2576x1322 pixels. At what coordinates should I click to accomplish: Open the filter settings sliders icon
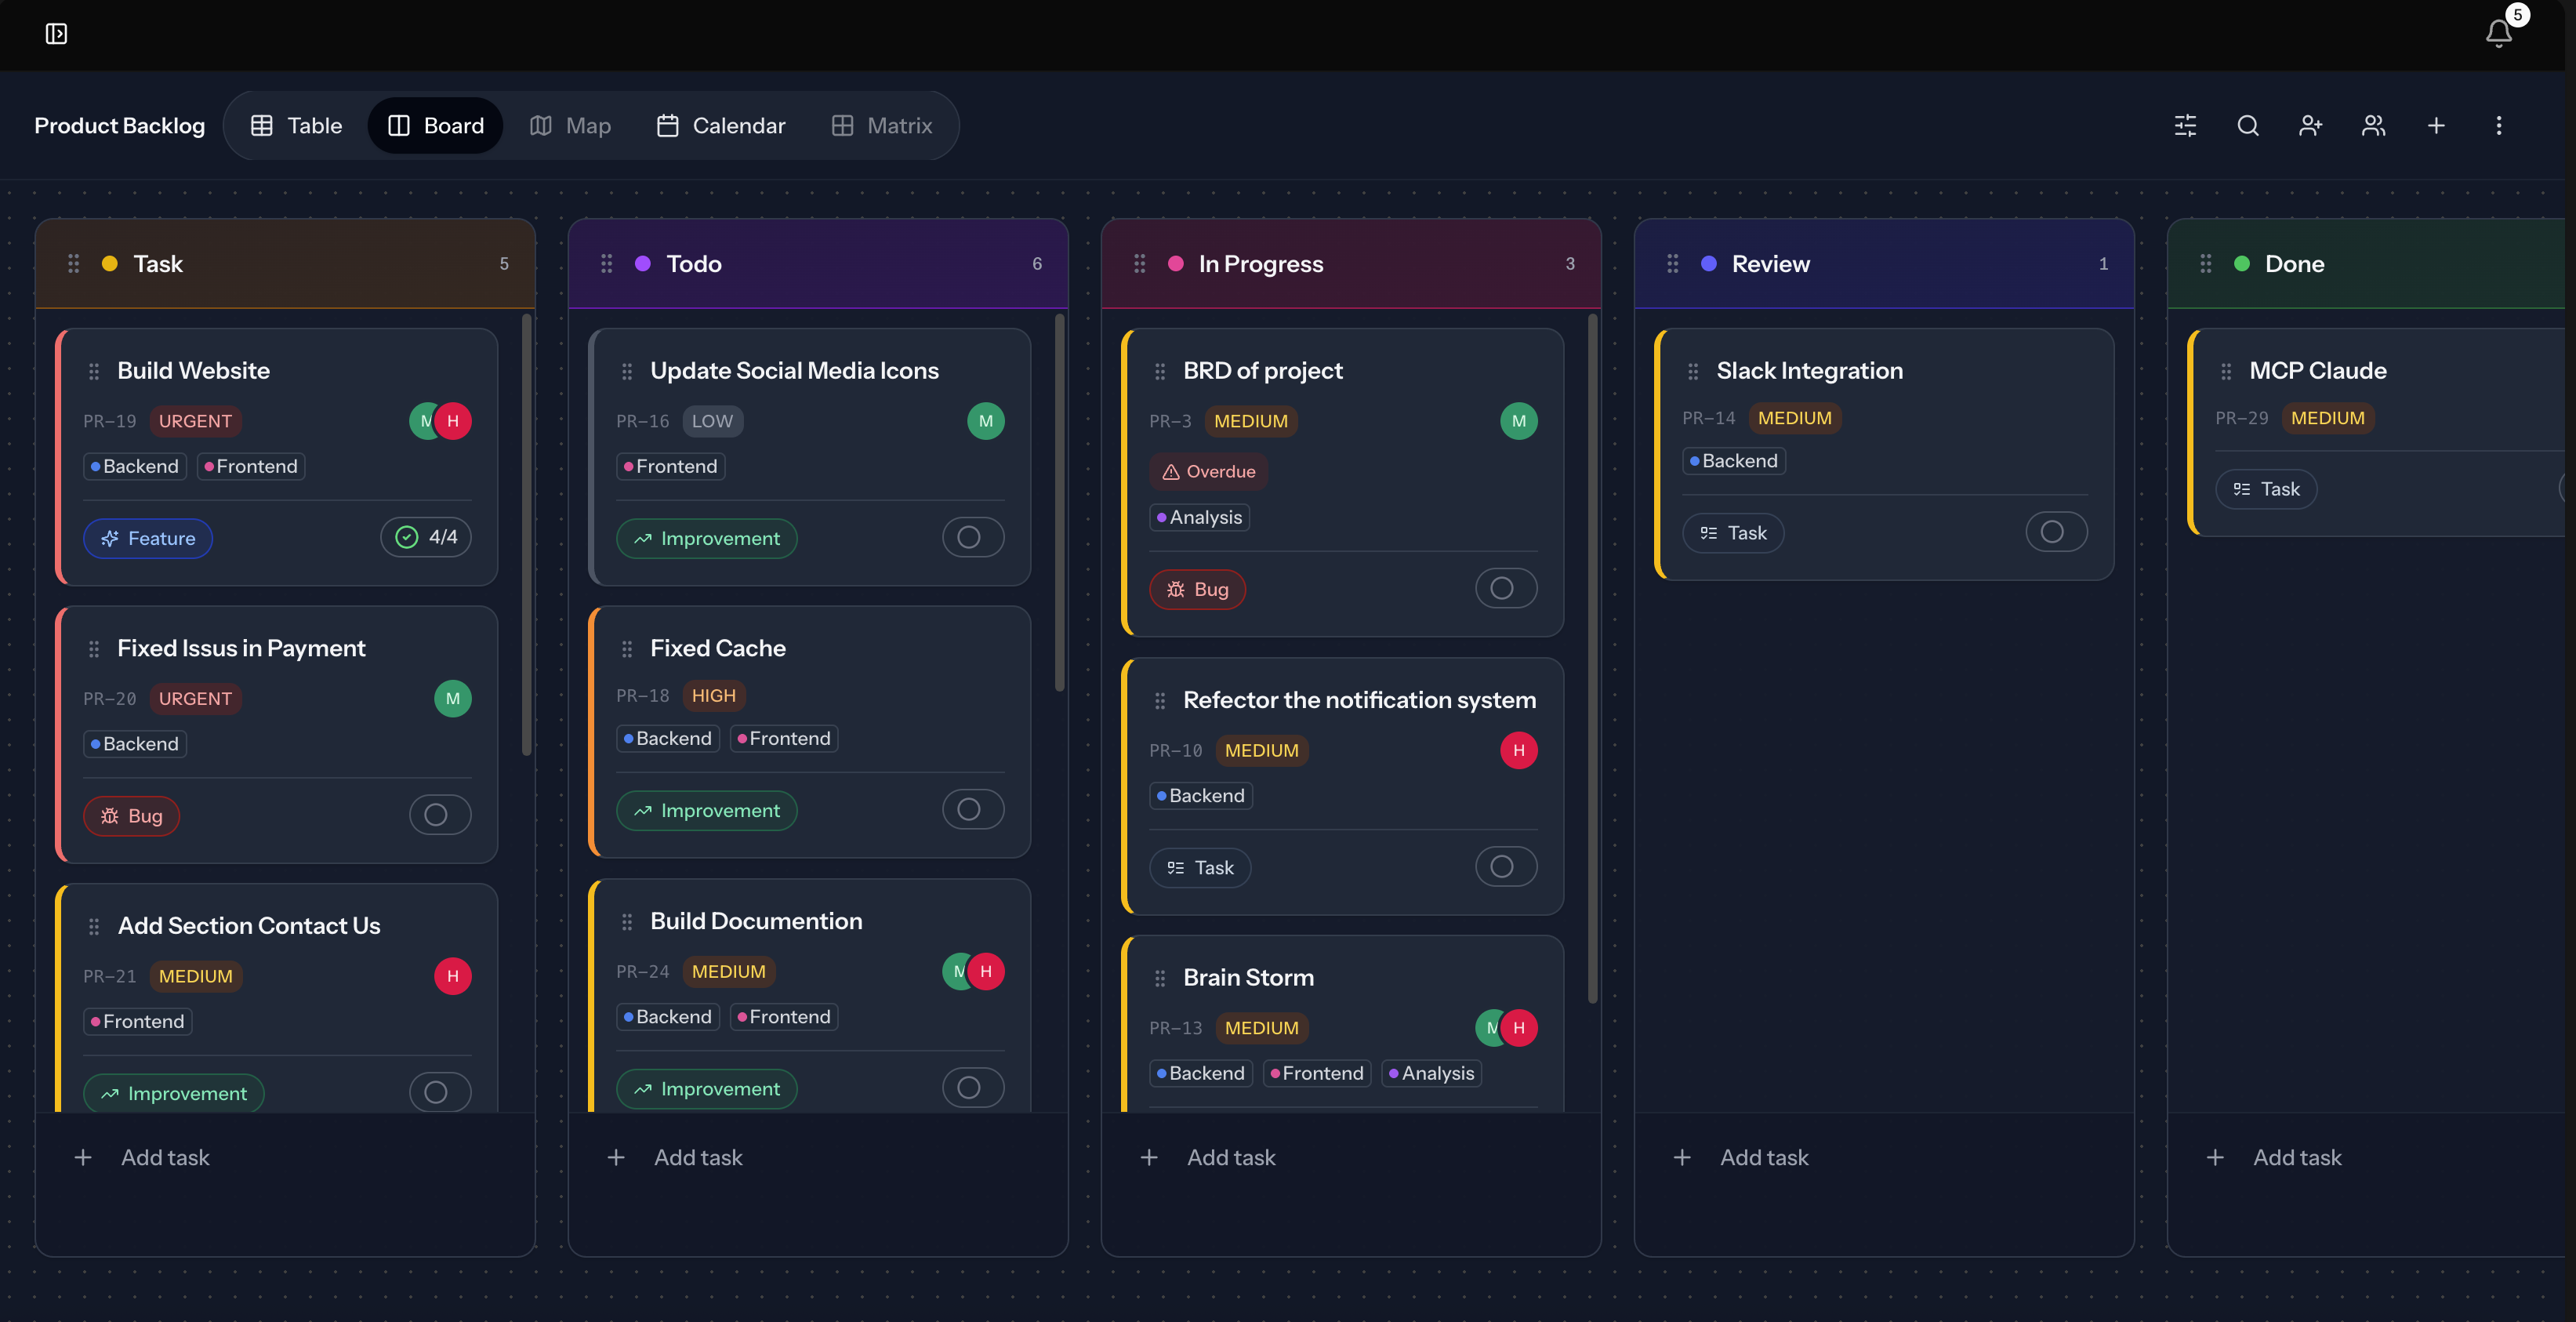(2185, 126)
